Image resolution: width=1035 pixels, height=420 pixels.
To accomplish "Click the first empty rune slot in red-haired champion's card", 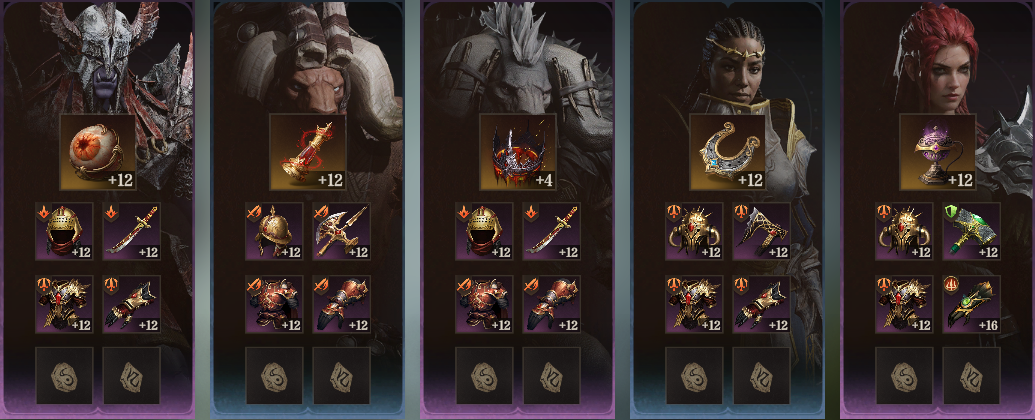I will (x=904, y=376).
